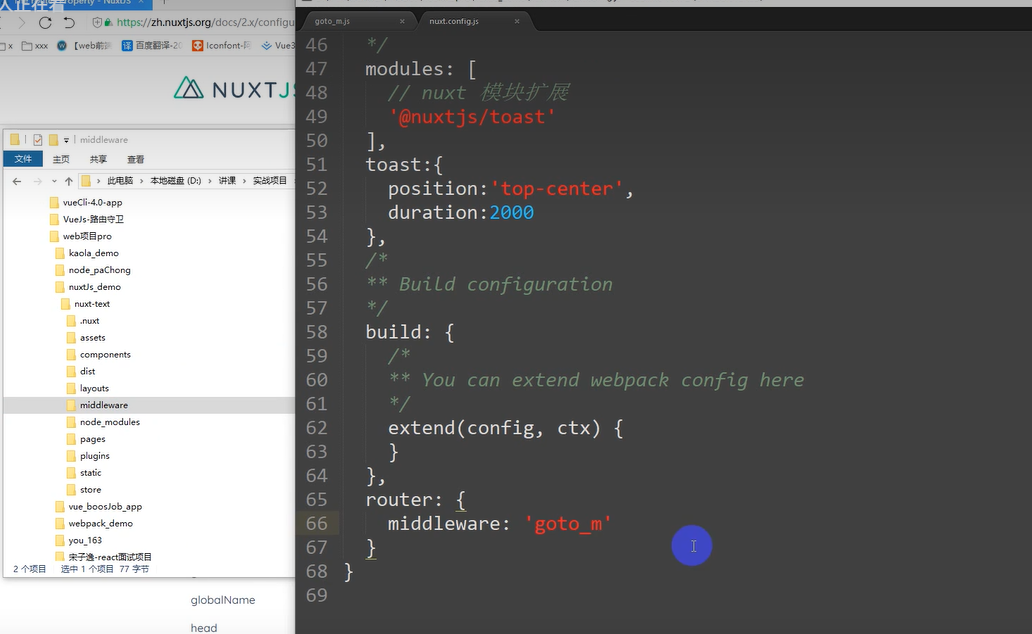The height and width of the screenshot is (634, 1032).
Task: Click Explorer's up-directory arrow
Action: click(68, 181)
